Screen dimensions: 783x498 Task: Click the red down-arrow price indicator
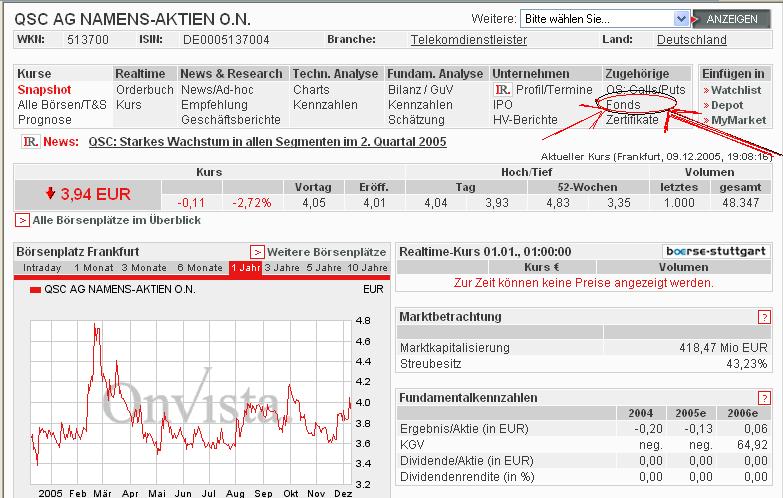pyautogui.click(x=50, y=193)
